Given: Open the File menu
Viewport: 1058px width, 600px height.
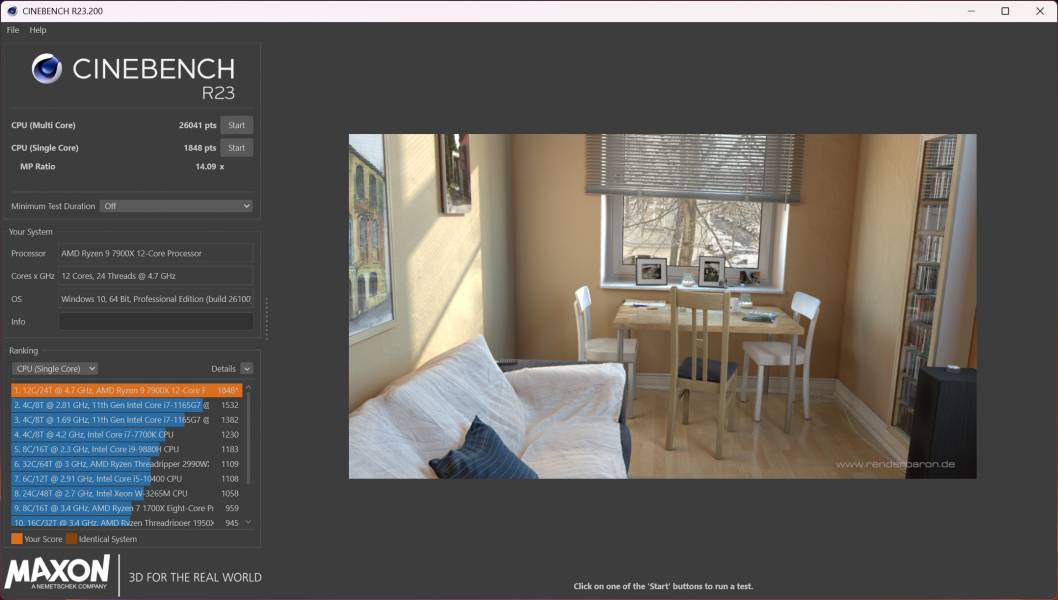Looking at the screenshot, I should click(13, 30).
